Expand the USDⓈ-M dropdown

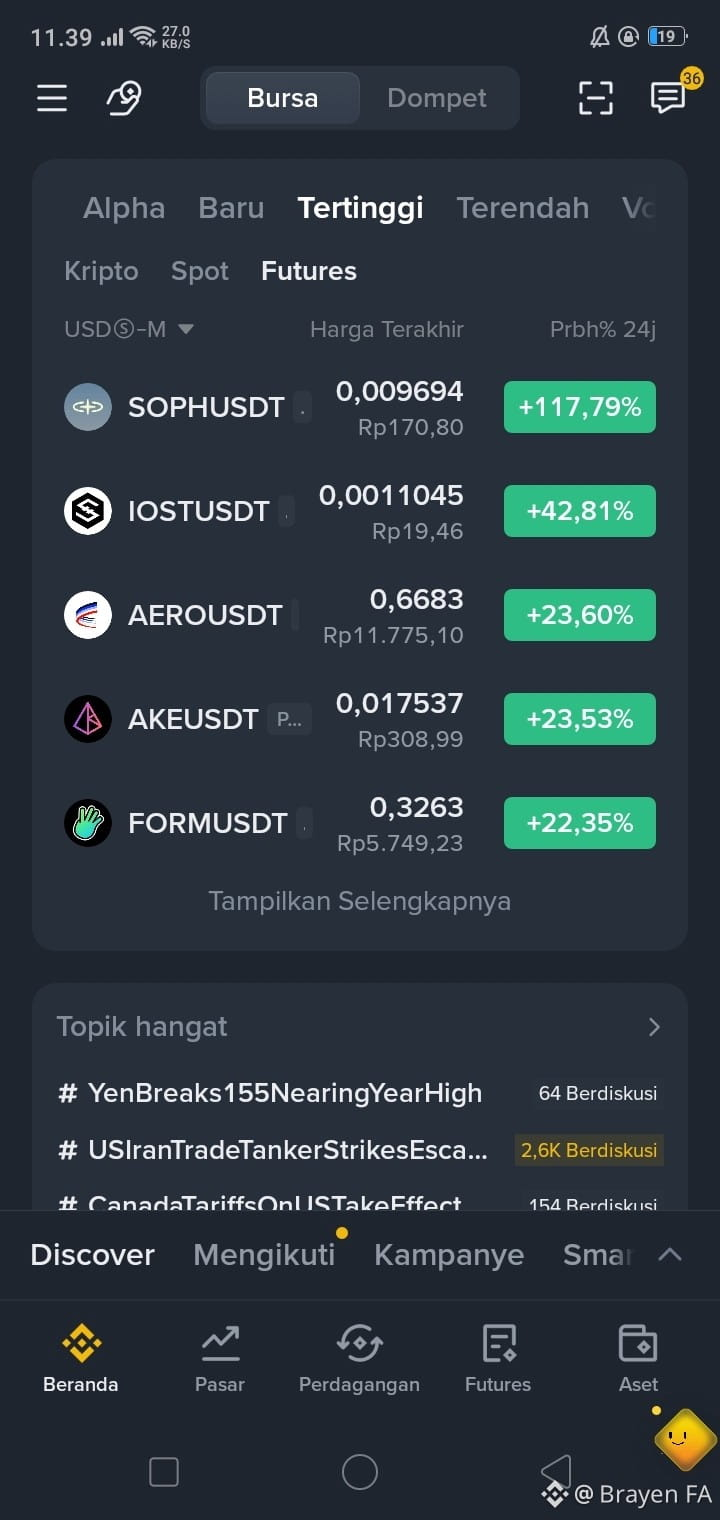tap(128, 329)
